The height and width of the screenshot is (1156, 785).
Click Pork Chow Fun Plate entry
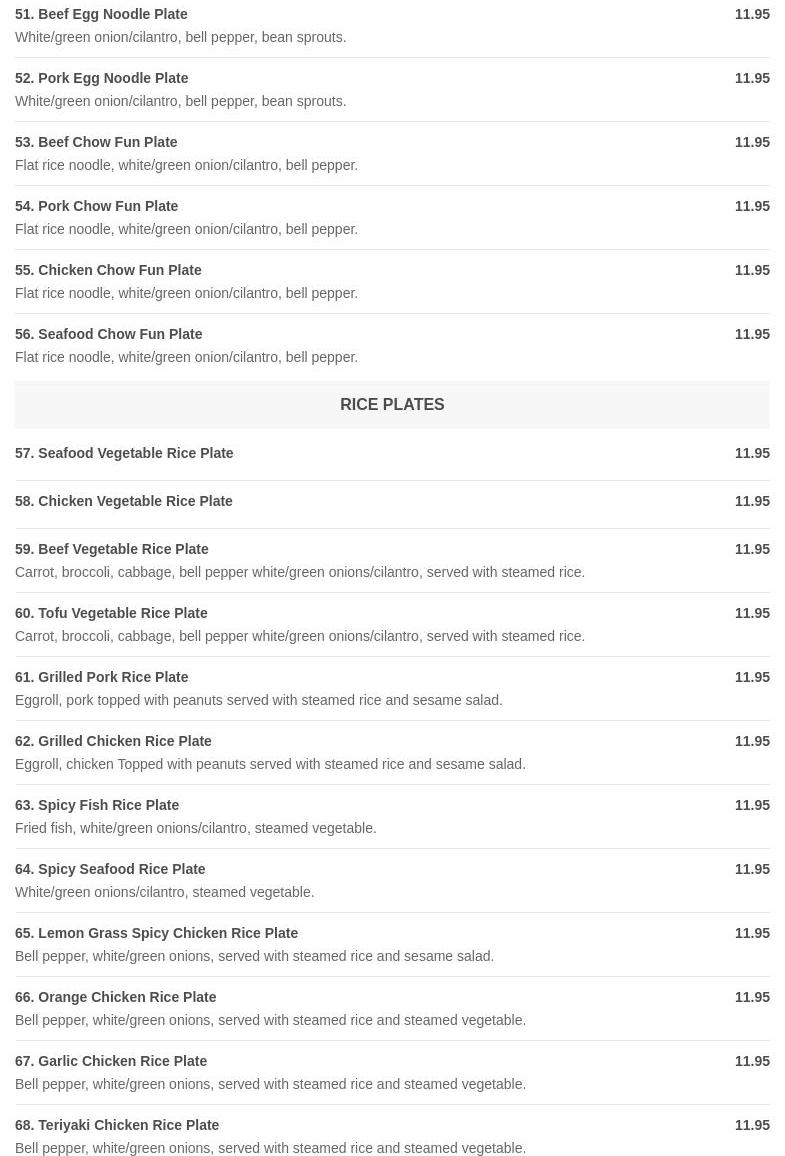click(x=96, y=206)
